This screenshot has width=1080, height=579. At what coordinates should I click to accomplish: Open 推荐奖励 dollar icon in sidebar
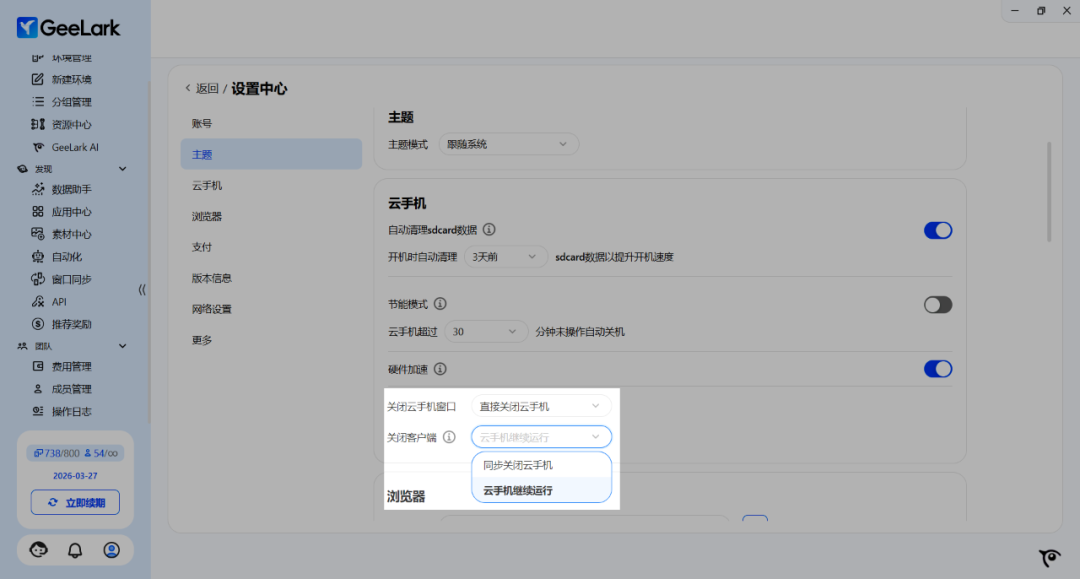click(x=38, y=324)
